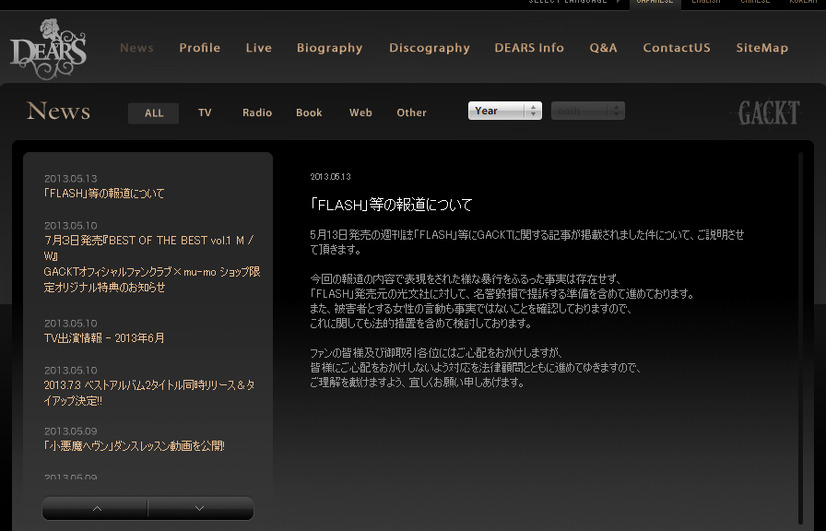The width and height of the screenshot is (826, 531).
Task: Open the Discography section
Action: [x=429, y=48]
